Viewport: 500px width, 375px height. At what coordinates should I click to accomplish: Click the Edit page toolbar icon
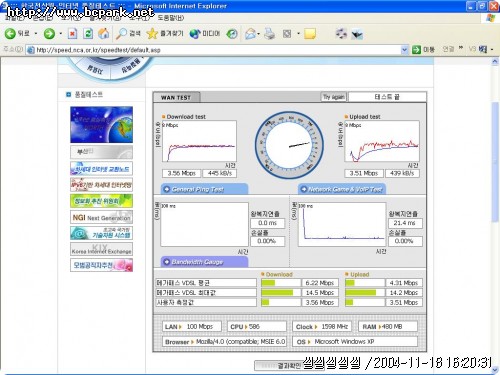(287, 34)
